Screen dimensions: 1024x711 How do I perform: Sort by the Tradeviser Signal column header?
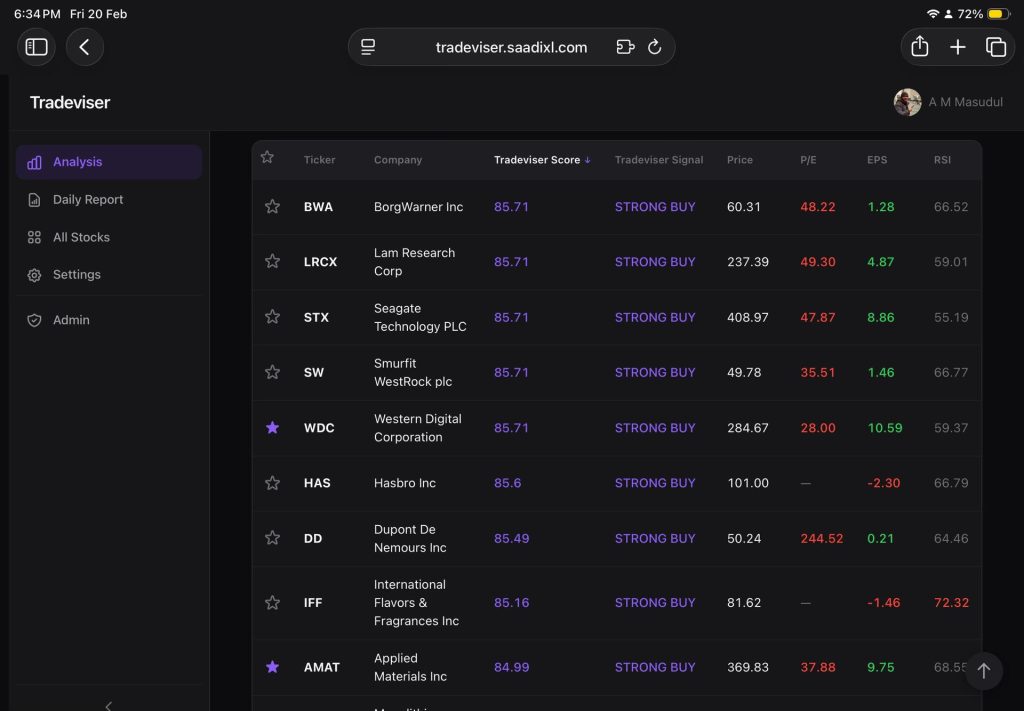tap(658, 160)
